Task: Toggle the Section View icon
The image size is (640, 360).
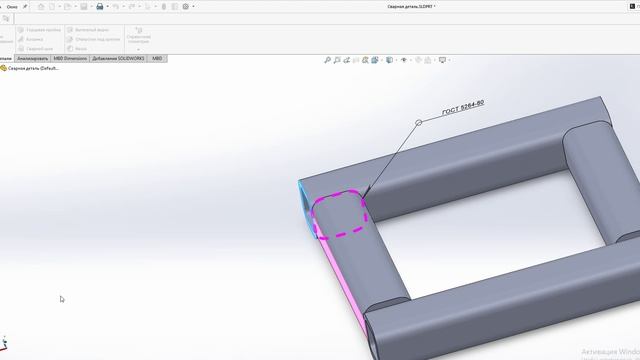Action: pos(356,60)
